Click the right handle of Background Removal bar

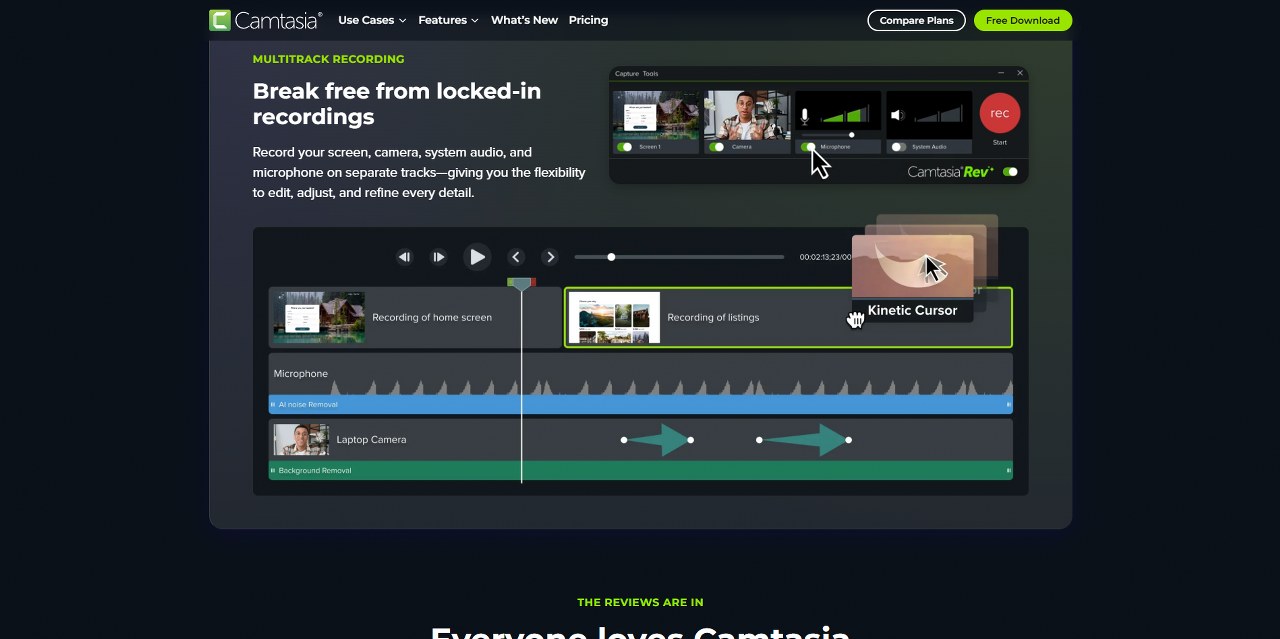(x=1008, y=471)
